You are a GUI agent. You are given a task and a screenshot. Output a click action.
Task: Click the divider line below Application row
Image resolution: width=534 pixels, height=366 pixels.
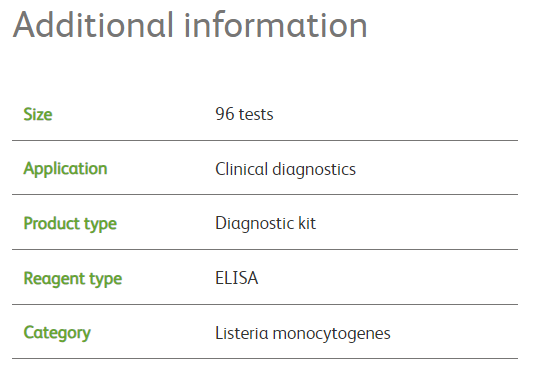click(x=265, y=195)
